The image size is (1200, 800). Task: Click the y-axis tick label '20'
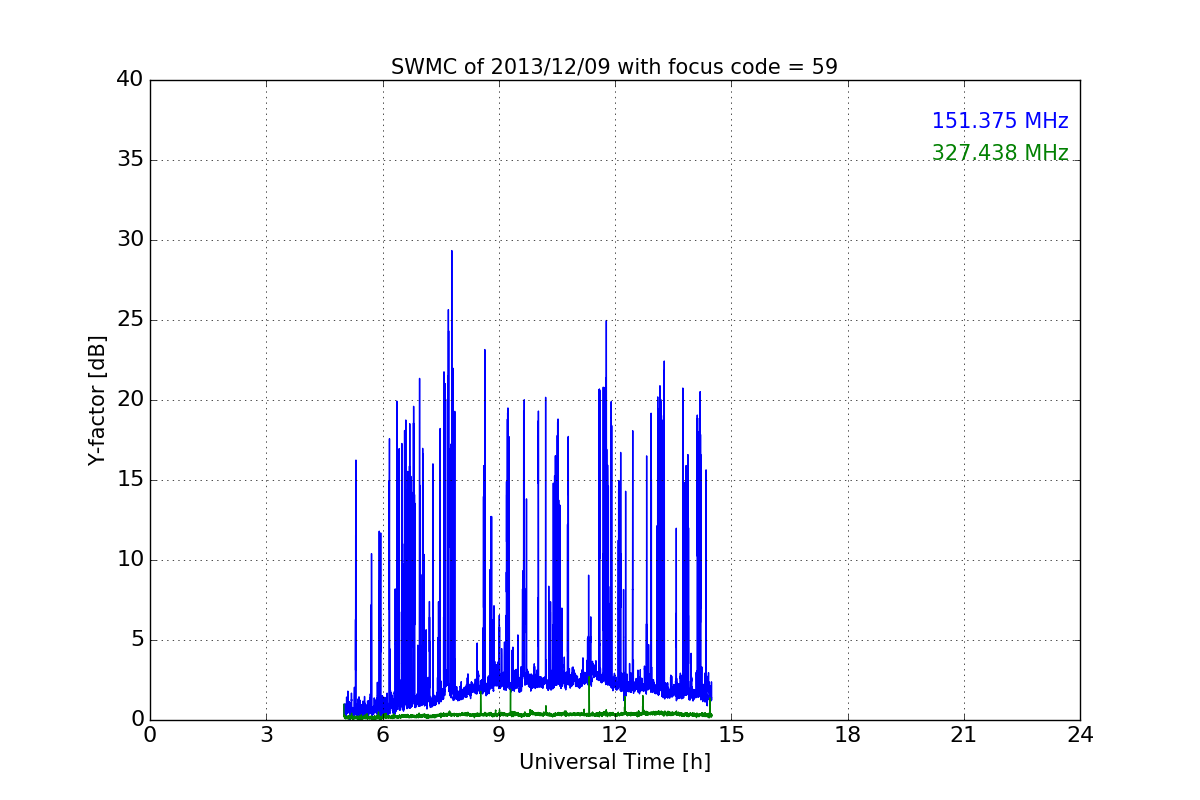tap(130, 400)
